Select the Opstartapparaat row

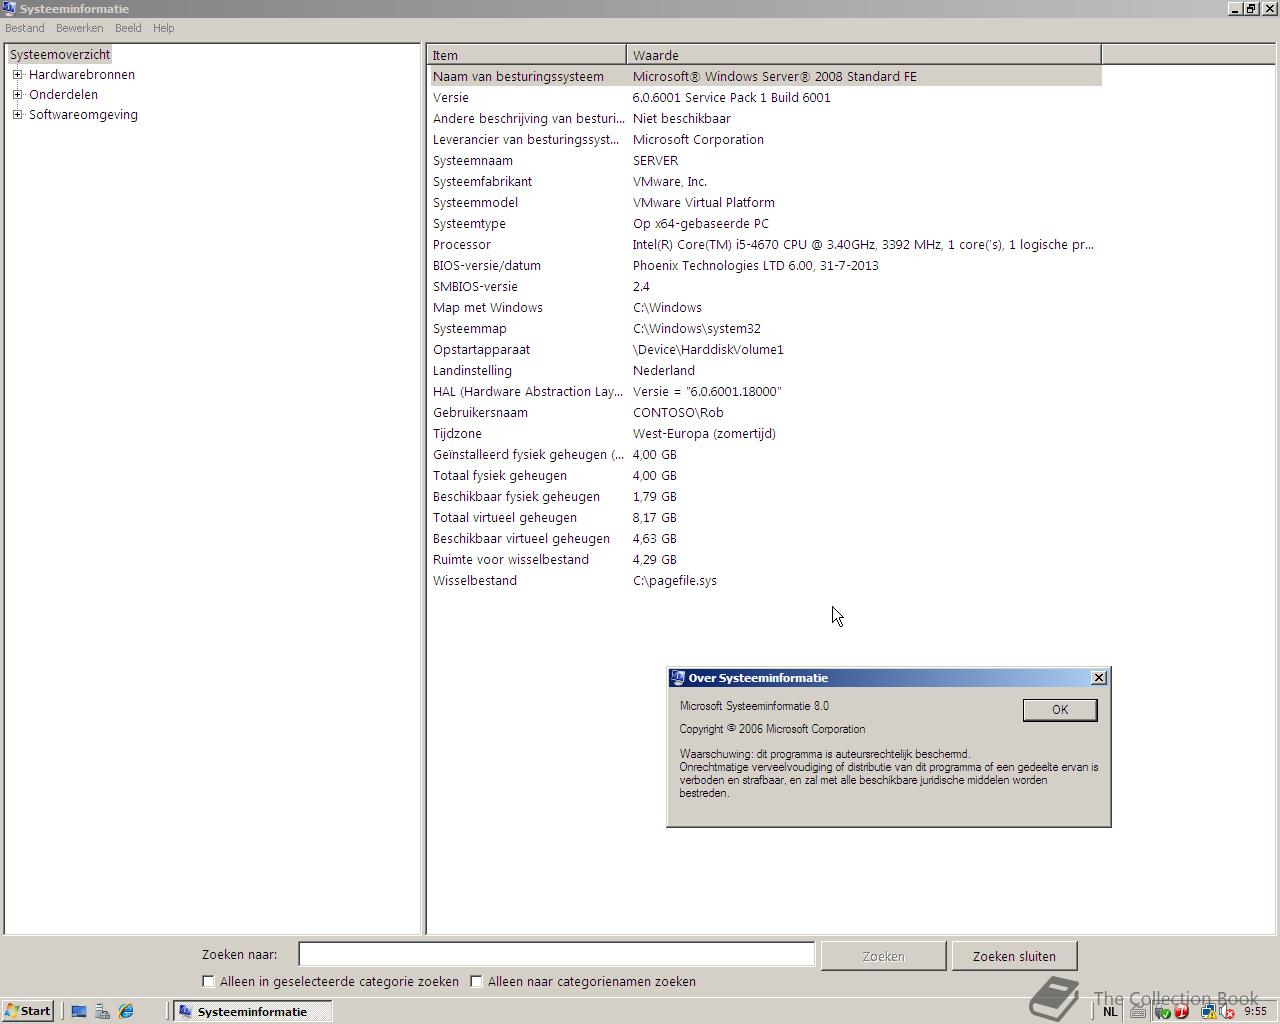coord(765,349)
